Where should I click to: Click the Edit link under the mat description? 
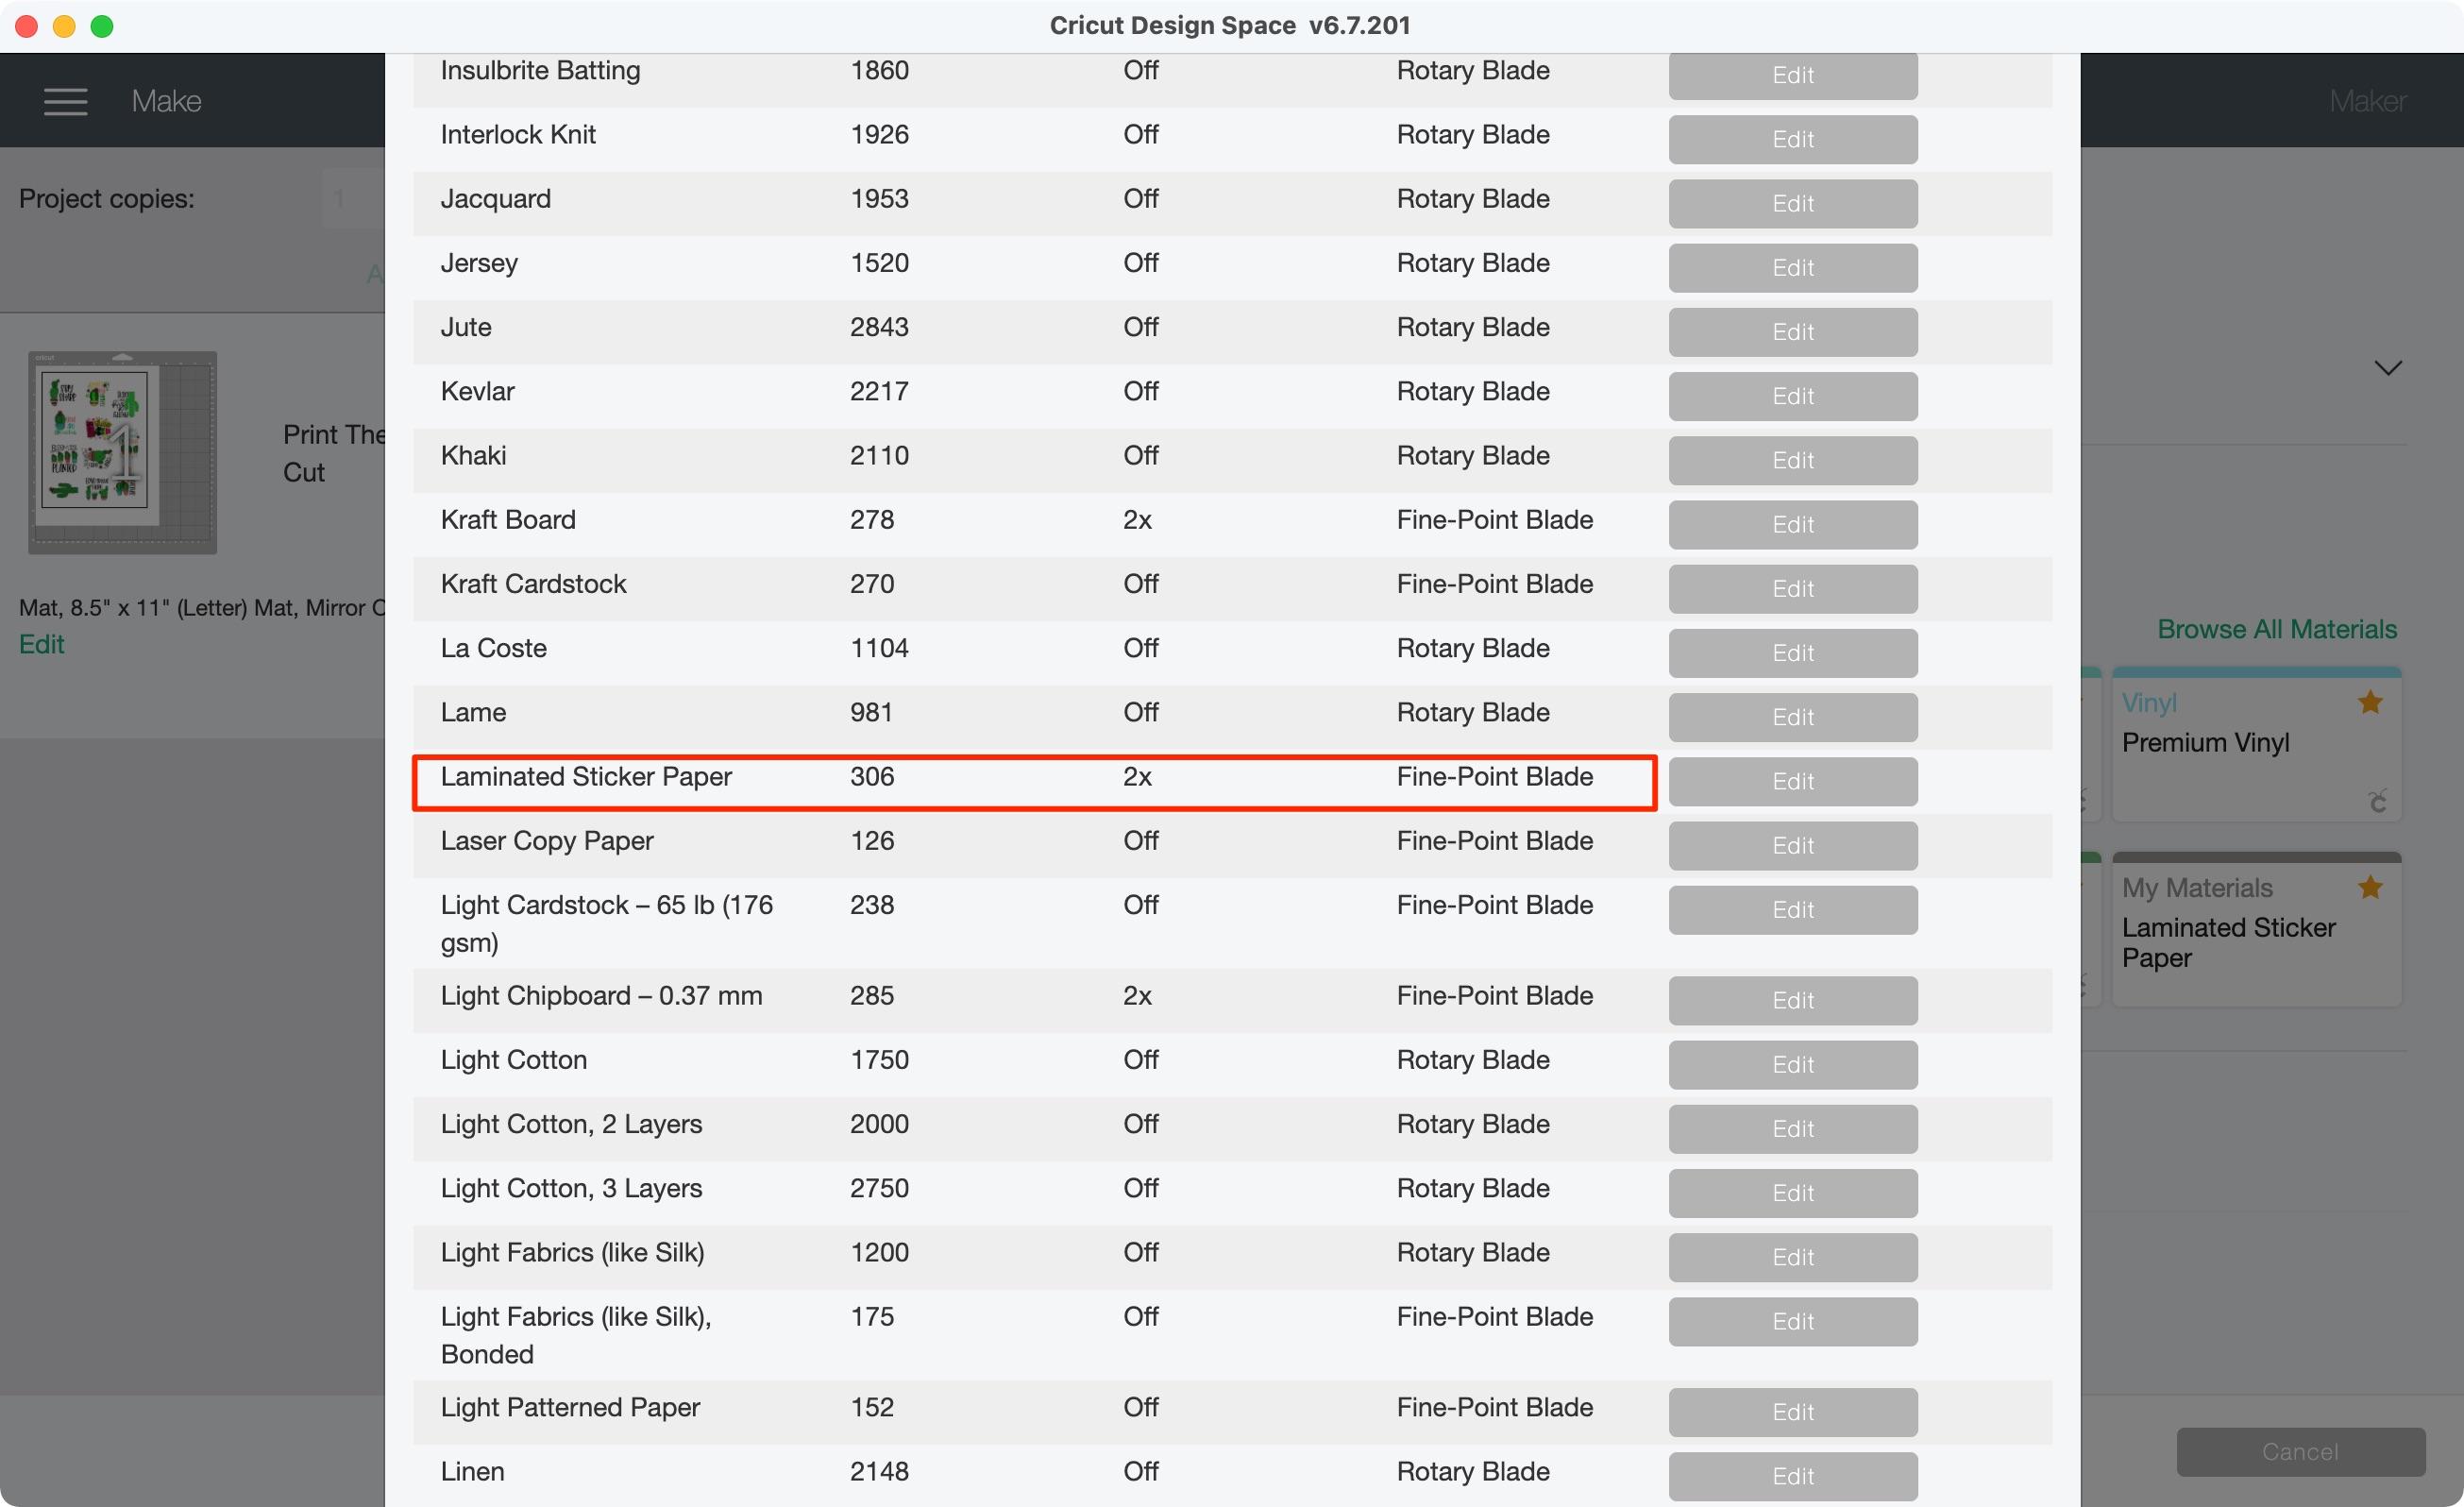click(42, 644)
